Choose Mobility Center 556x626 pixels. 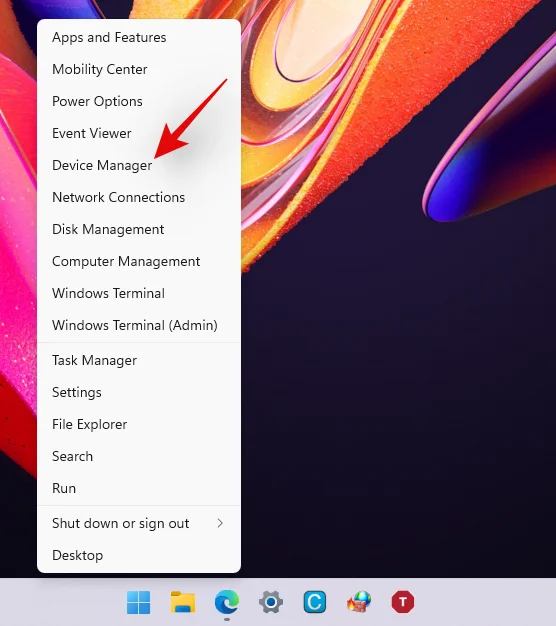[139, 69]
